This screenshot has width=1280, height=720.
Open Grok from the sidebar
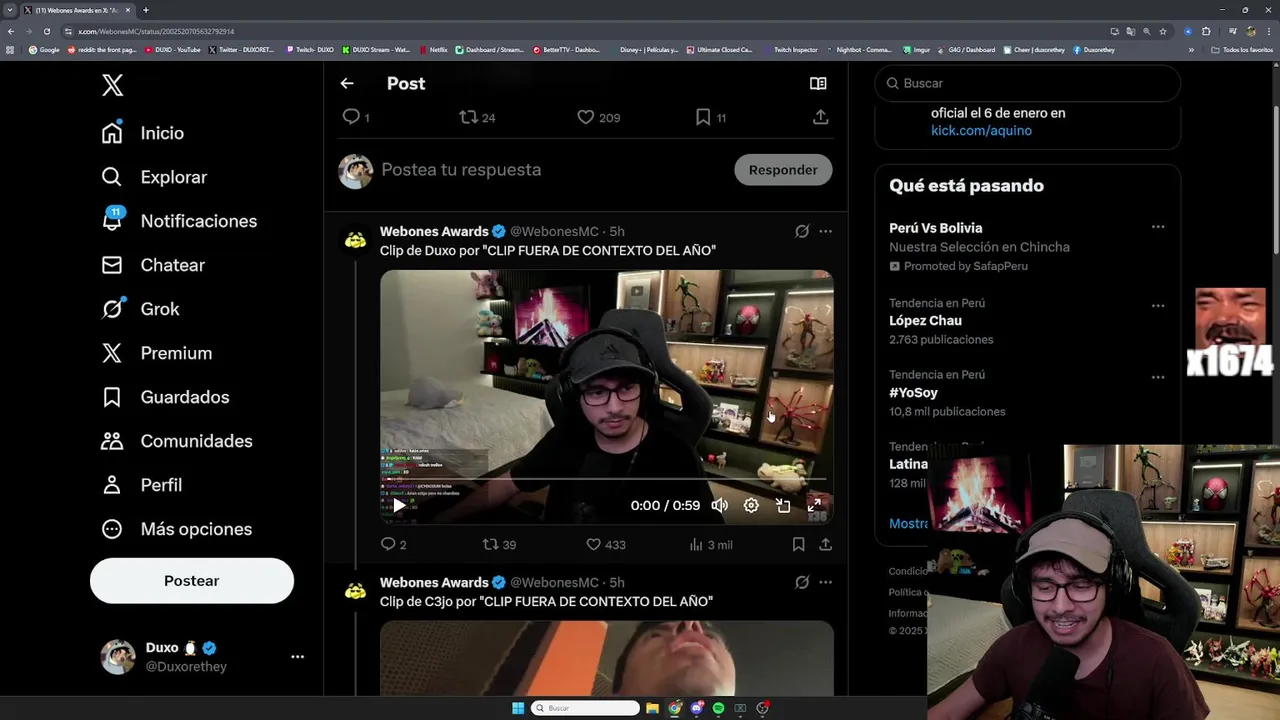tap(140, 309)
